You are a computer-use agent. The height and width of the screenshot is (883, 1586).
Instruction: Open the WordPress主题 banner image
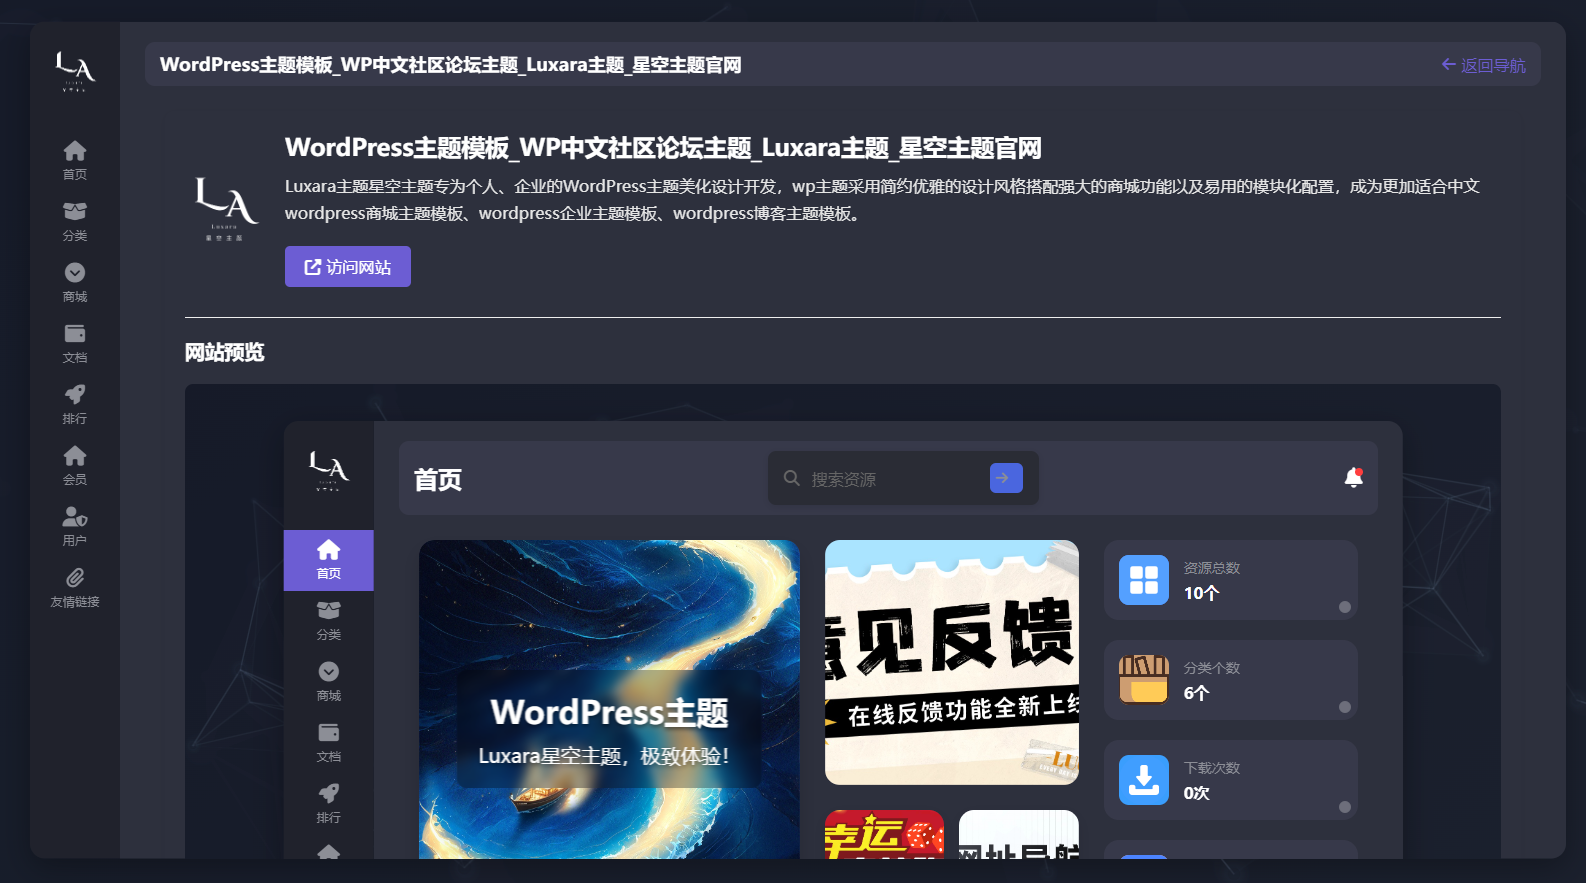609,699
